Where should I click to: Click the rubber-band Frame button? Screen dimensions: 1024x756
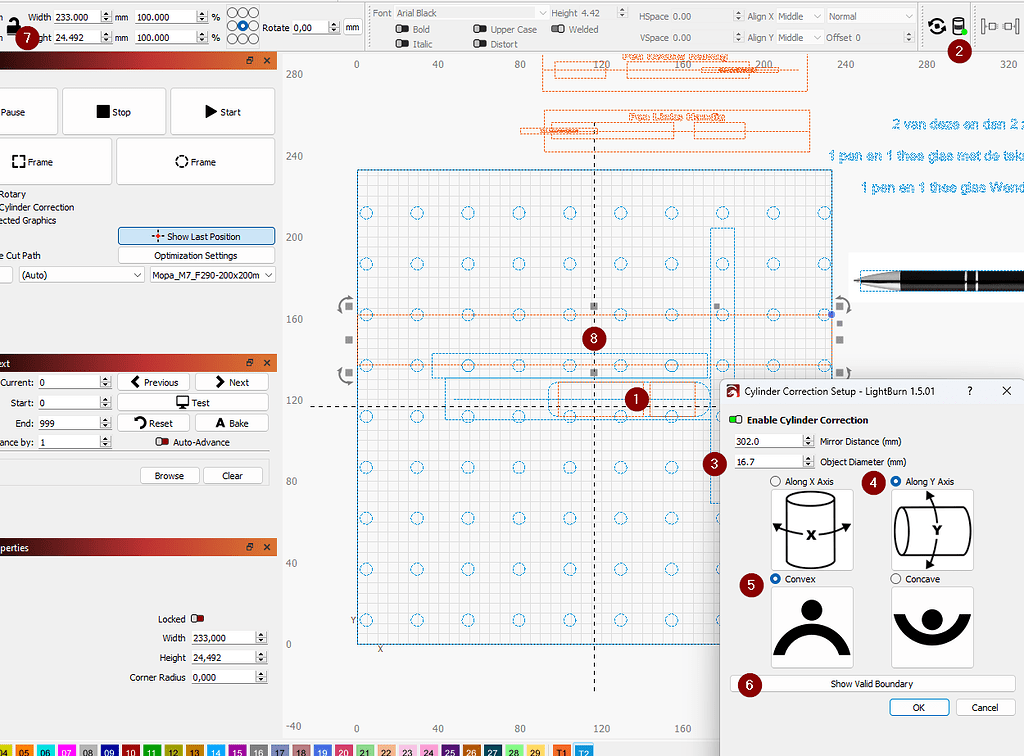click(x=195, y=161)
